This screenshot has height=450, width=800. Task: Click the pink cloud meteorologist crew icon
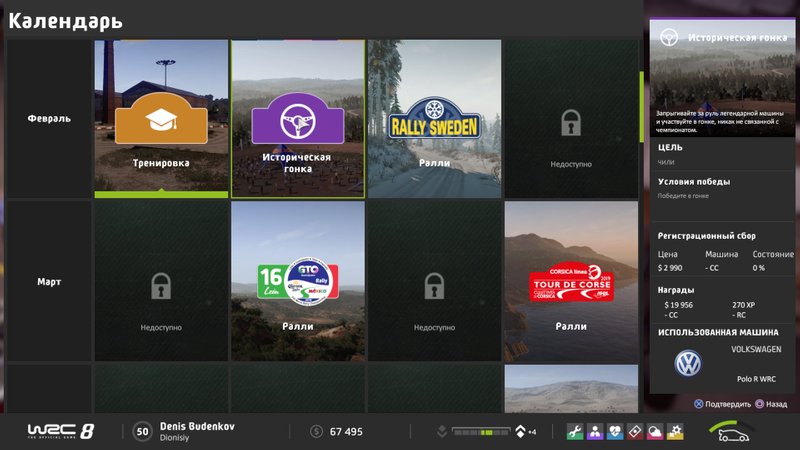pos(655,432)
